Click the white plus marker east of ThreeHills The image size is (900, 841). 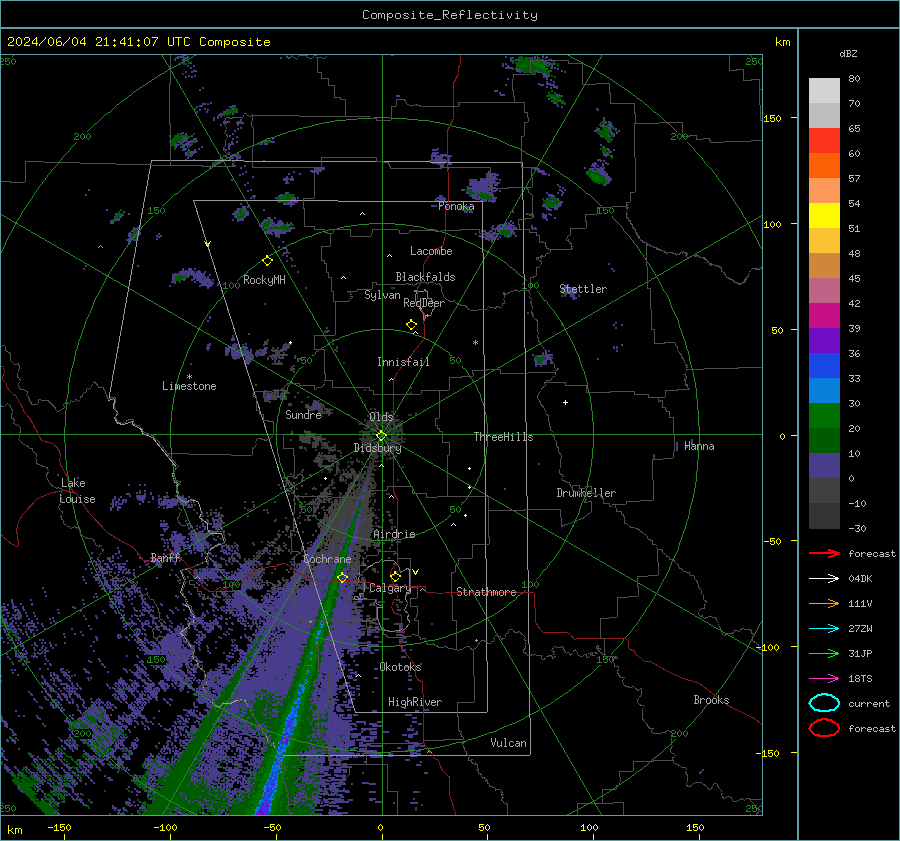pyautogui.click(x=565, y=402)
